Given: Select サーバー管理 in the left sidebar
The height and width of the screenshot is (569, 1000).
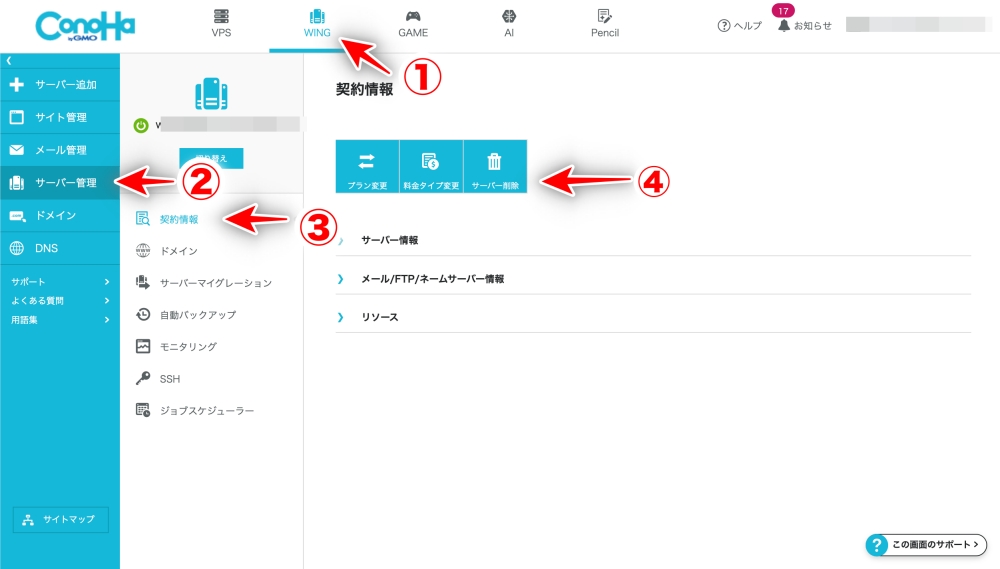Looking at the screenshot, I should 60,183.
